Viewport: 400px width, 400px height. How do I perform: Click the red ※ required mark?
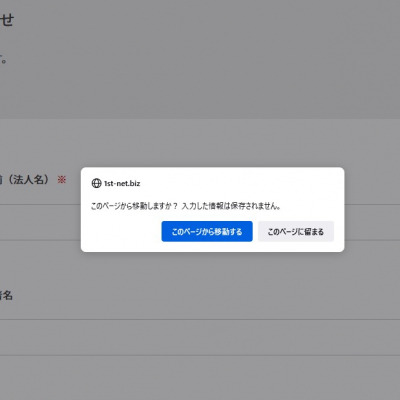tap(62, 180)
